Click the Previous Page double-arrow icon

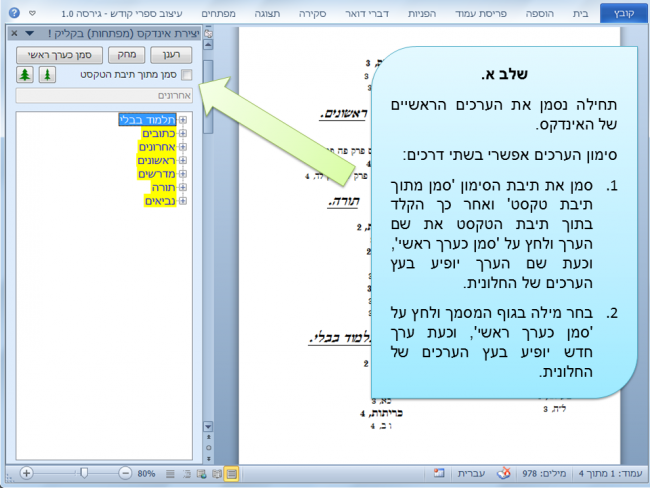[209, 437]
